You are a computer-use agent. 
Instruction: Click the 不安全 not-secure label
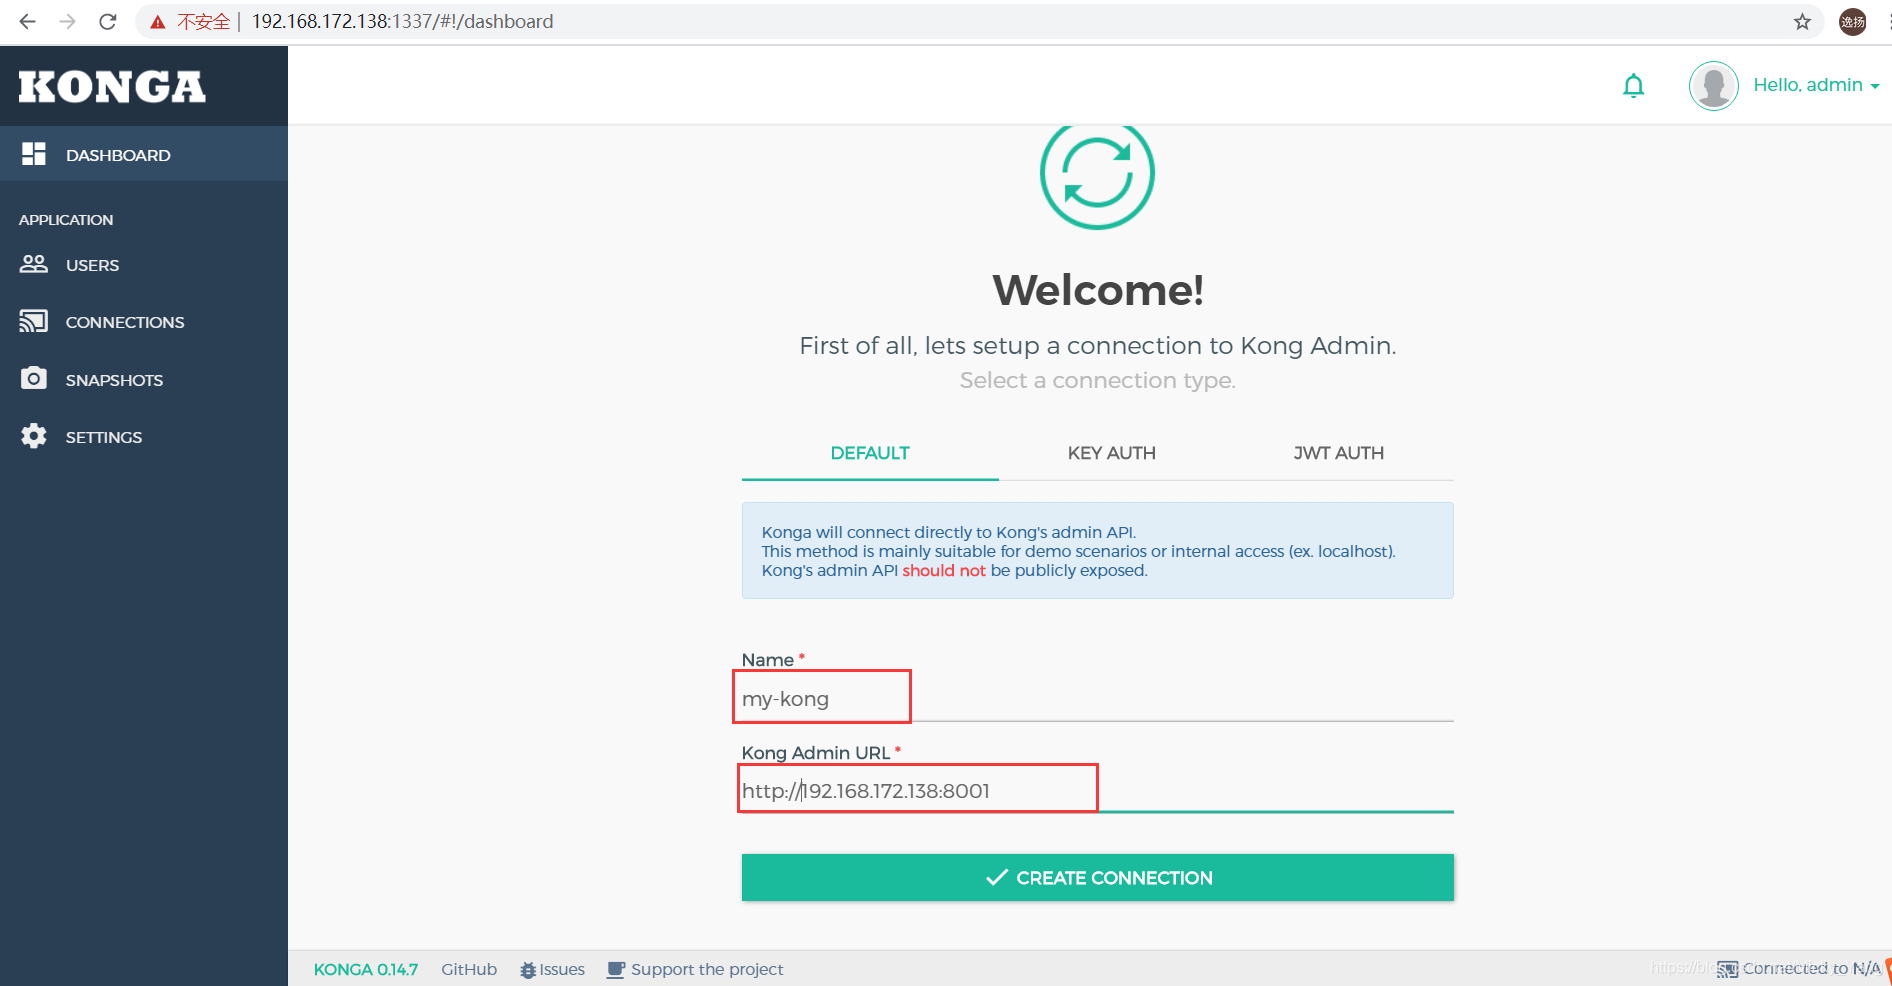[x=203, y=21]
